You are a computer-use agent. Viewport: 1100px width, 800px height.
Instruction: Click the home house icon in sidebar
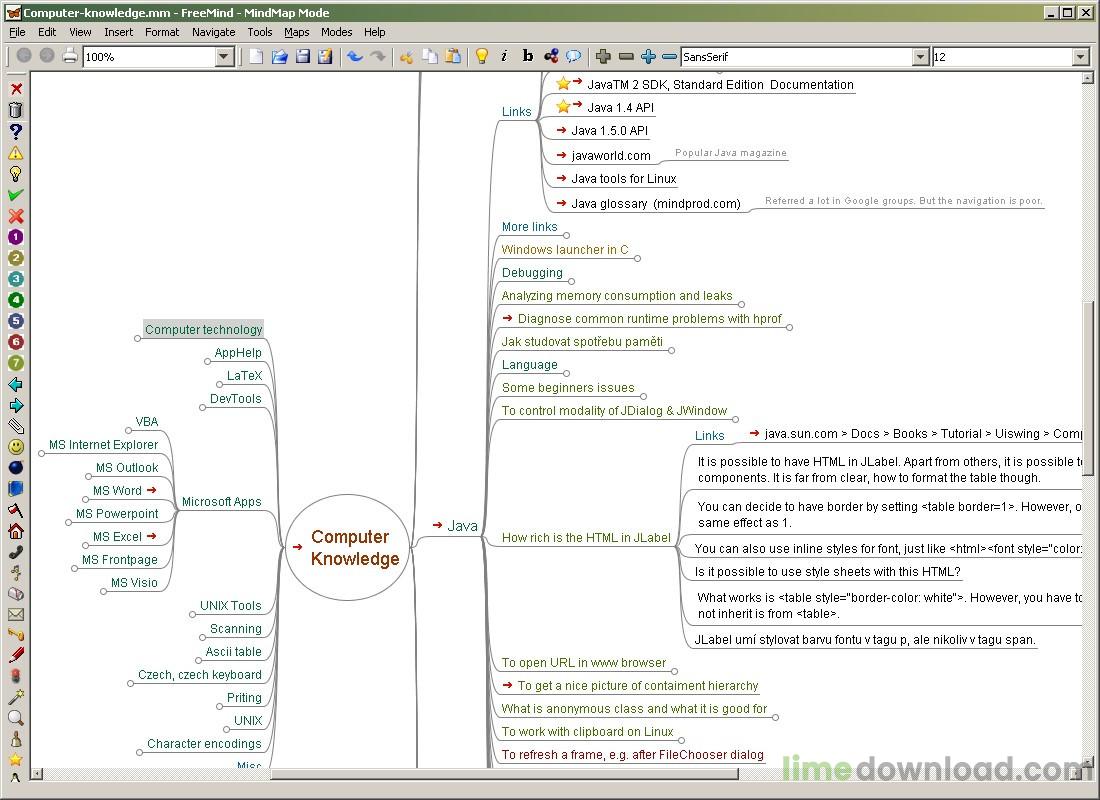[15, 531]
